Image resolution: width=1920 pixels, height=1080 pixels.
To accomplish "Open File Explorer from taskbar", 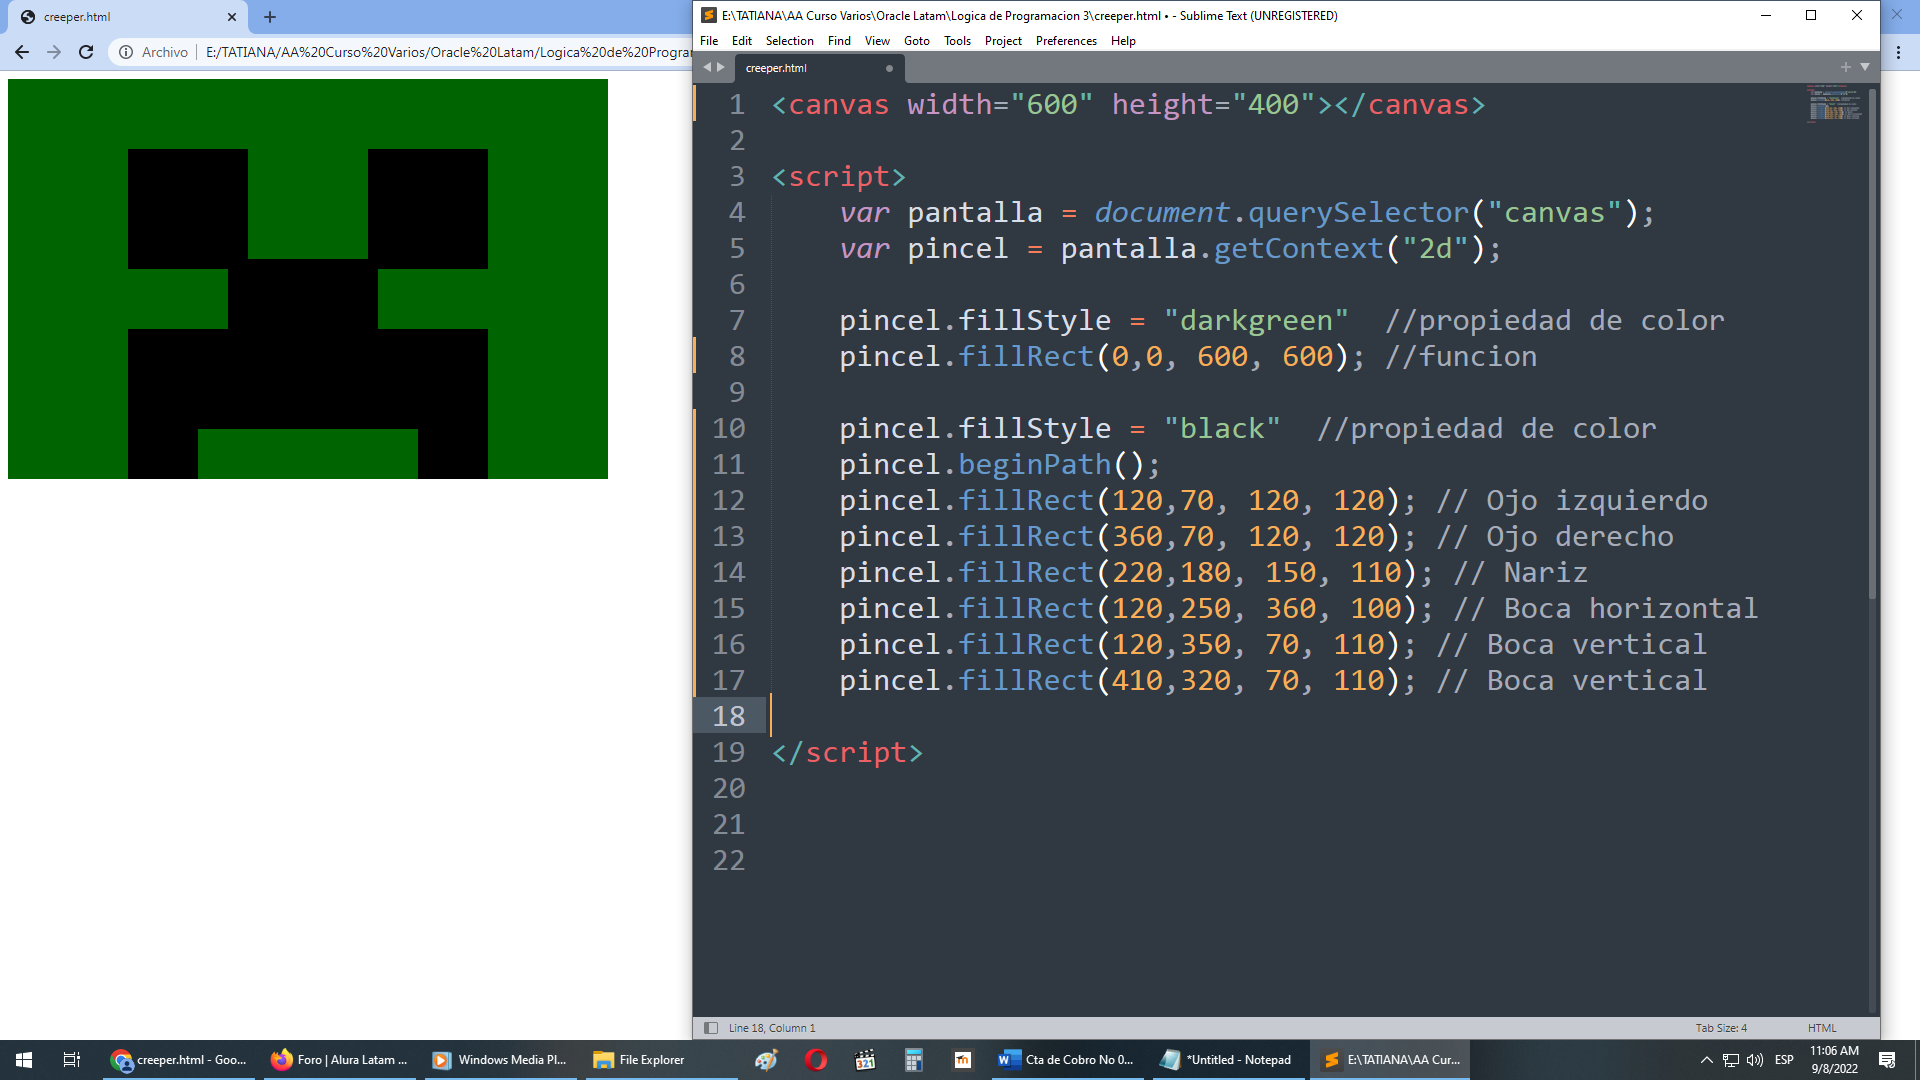I will [660, 1060].
